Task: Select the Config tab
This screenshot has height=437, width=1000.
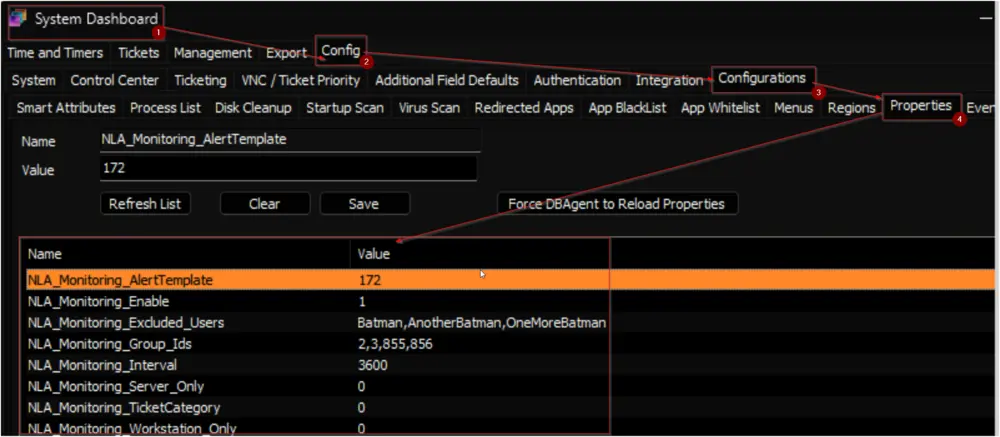Action: click(x=341, y=50)
